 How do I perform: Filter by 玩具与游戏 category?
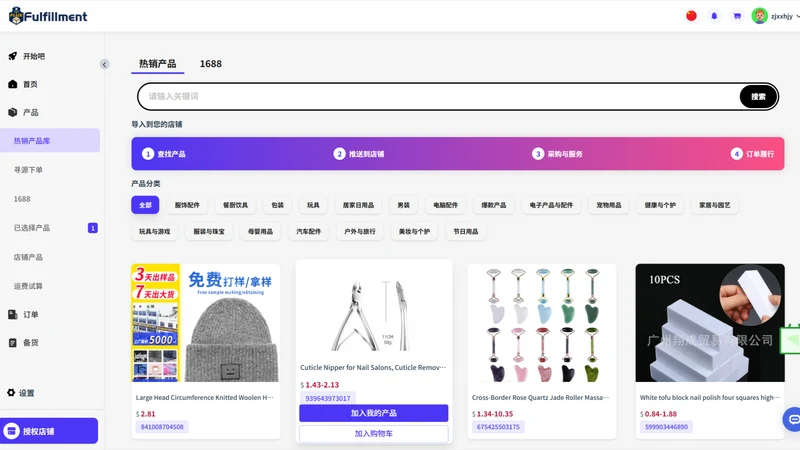point(155,232)
